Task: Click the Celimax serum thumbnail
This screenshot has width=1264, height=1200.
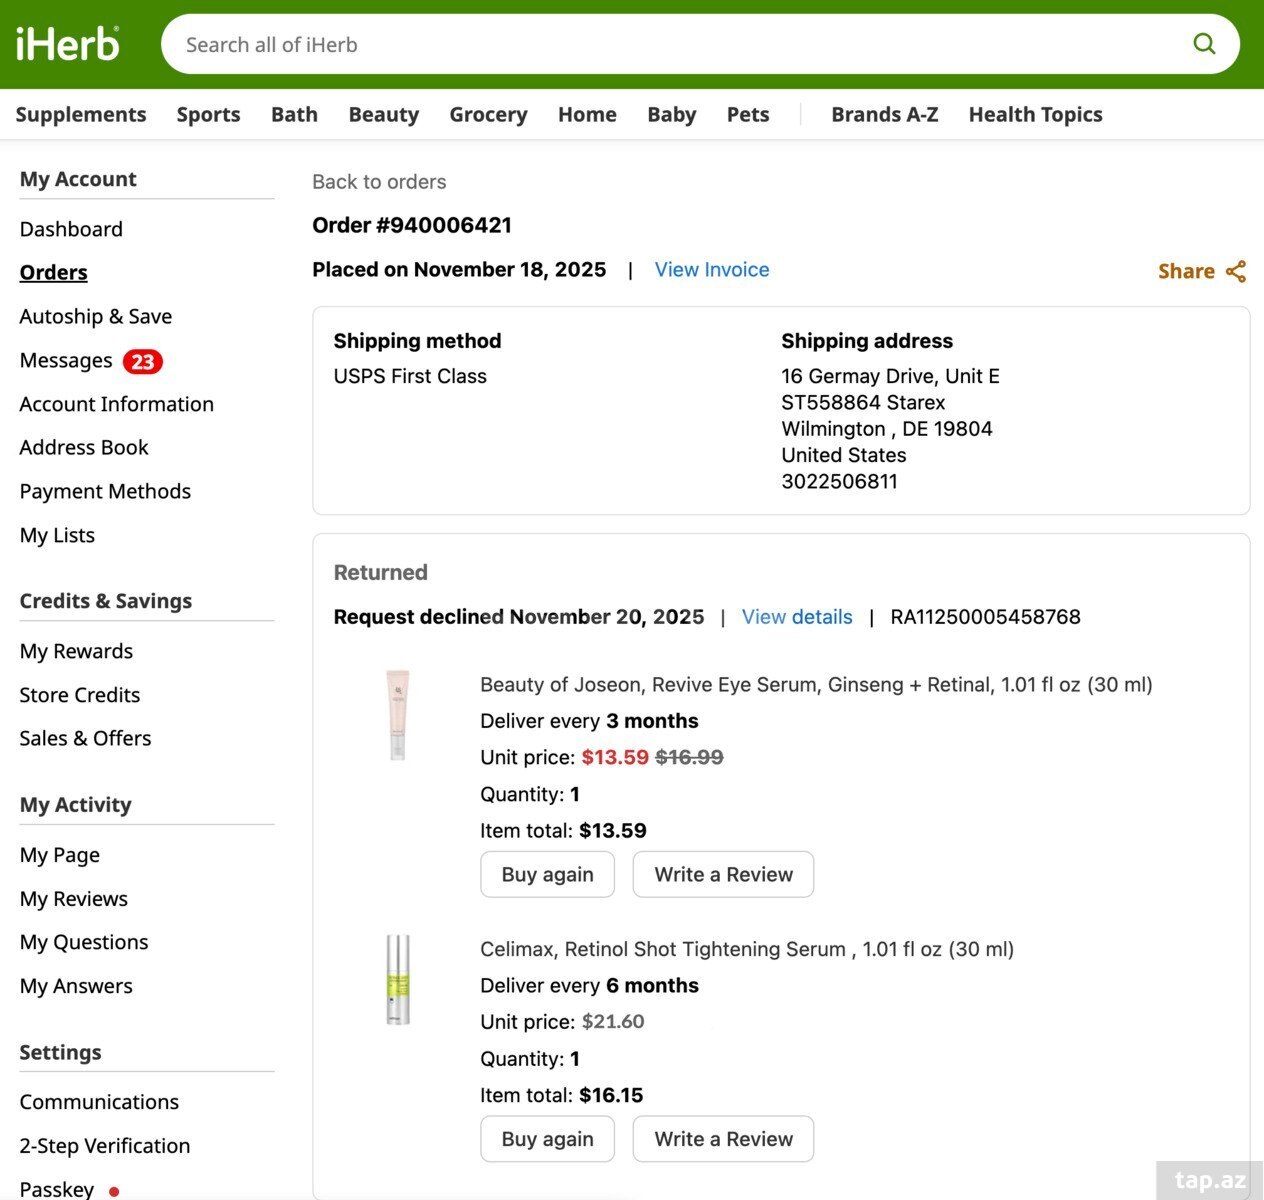Action: pyautogui.click(x=398, y=980)
